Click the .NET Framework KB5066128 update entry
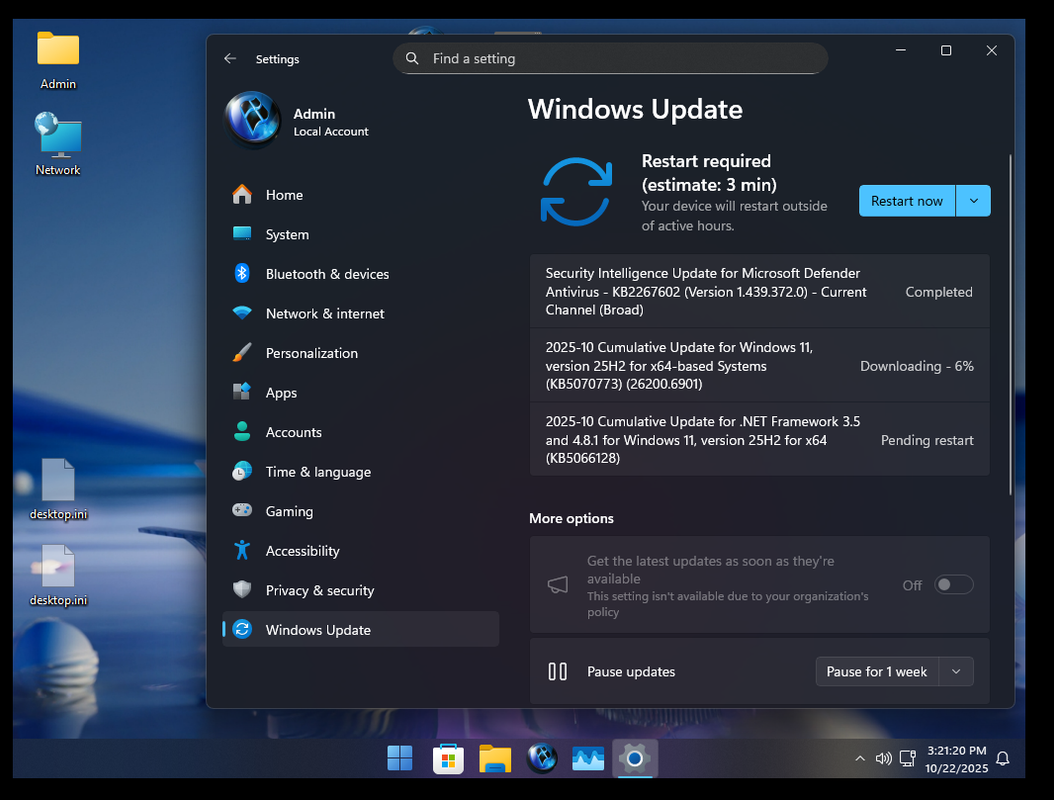This screenshot has width=1054, height=800. pos(760,439)
